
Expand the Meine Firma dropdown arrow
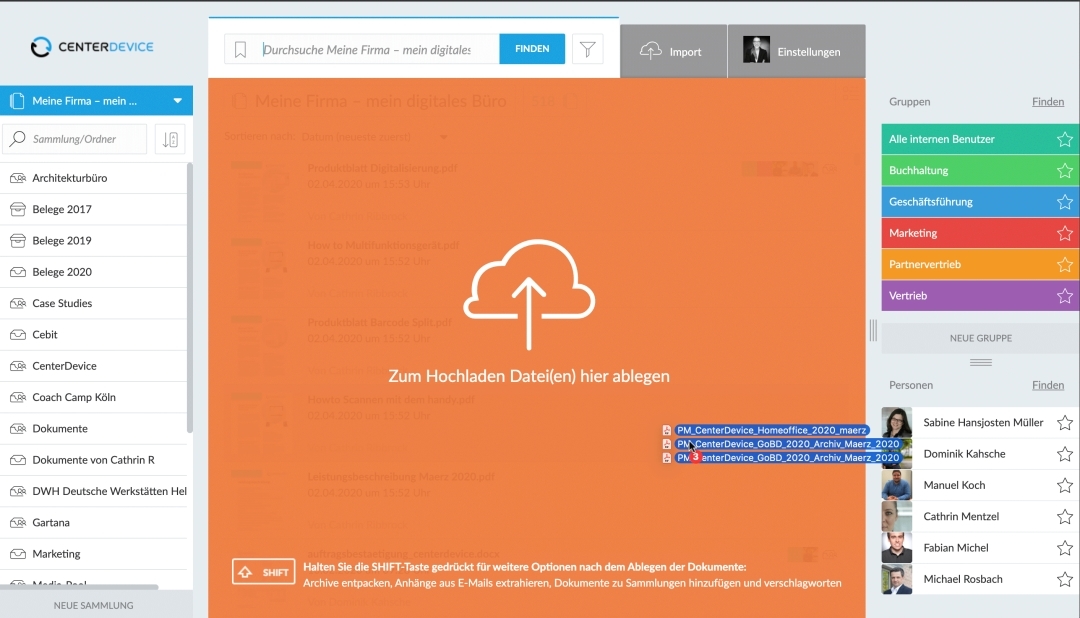point(178,101)
